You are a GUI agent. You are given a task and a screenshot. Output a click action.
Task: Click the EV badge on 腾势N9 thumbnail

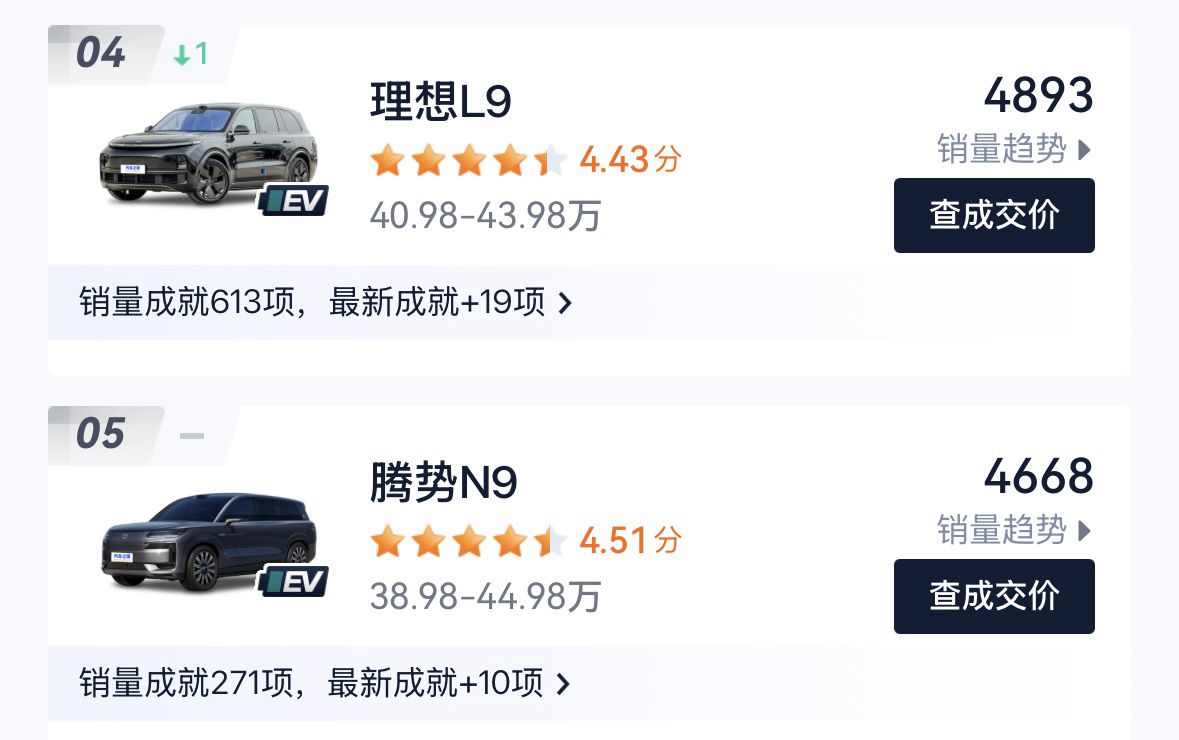coord(294,582)
